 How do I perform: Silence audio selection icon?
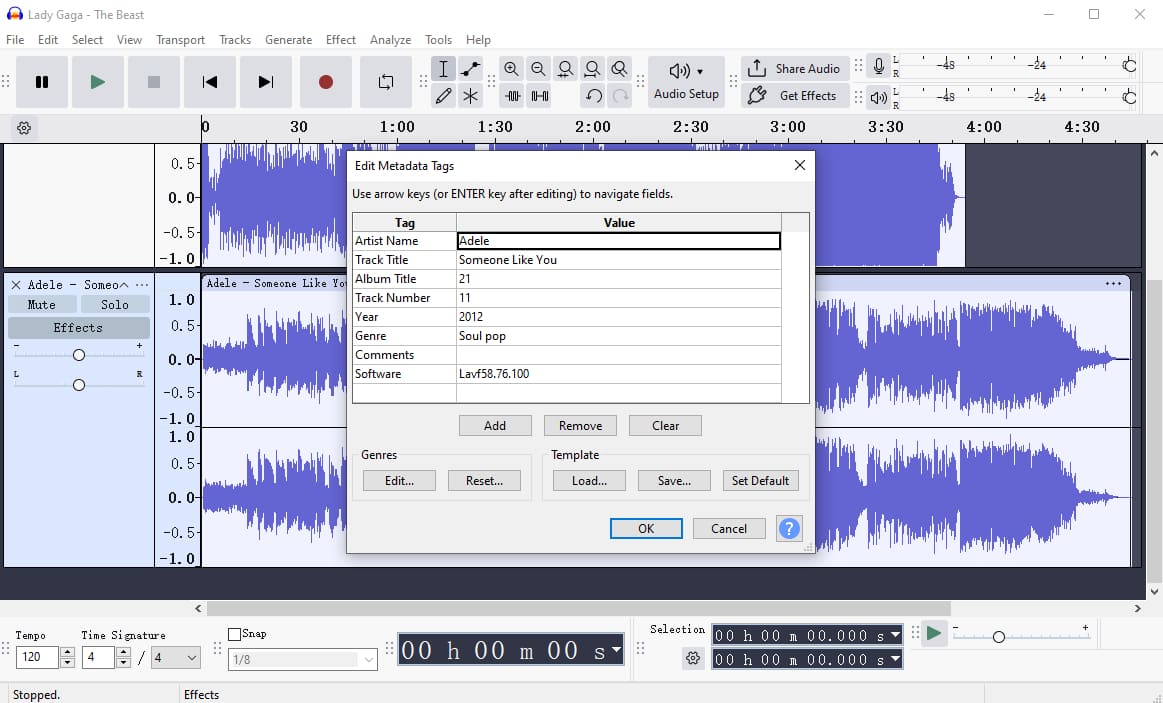(540, 96)
